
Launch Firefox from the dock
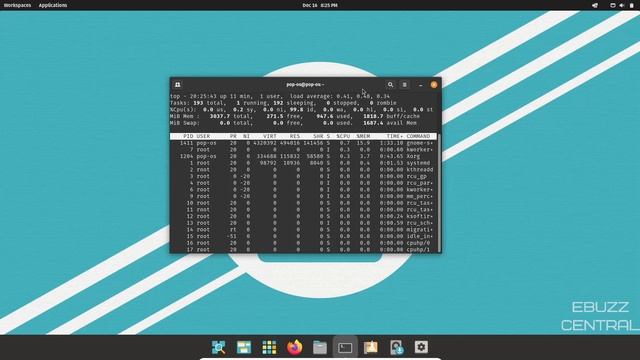[x=294, y=347]
